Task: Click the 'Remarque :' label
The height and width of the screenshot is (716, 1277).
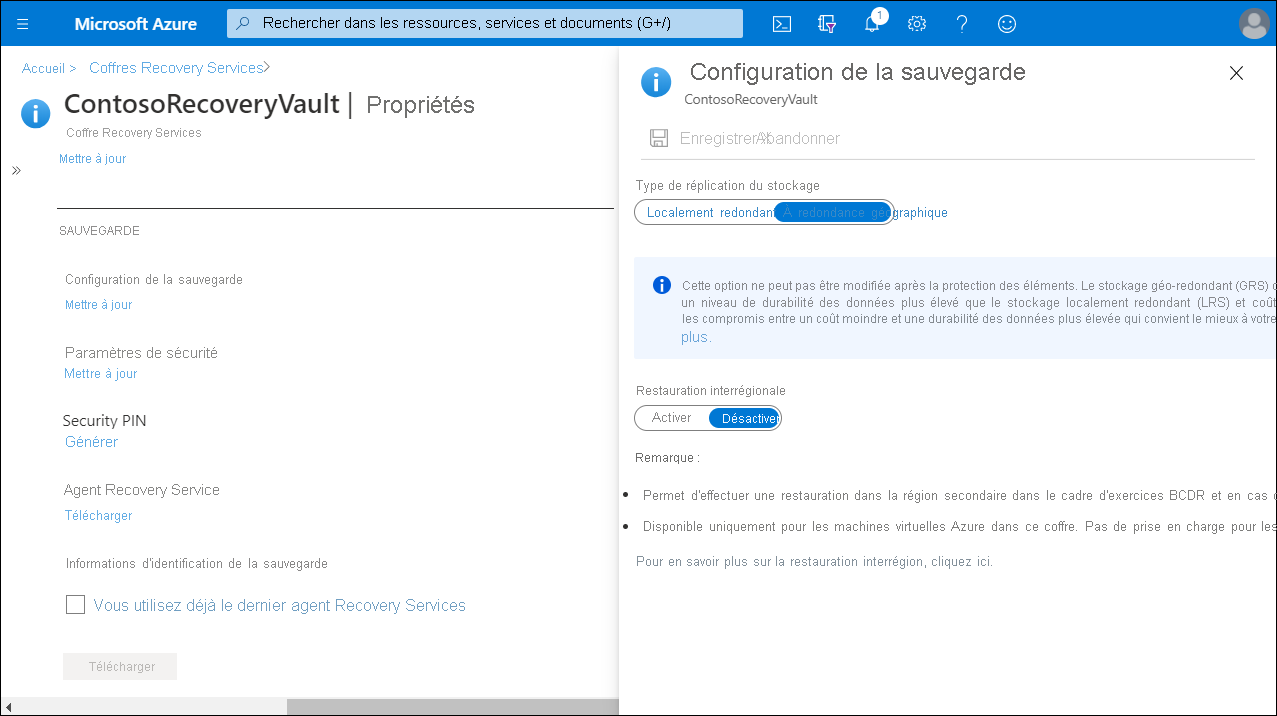Action: point(668,458)
